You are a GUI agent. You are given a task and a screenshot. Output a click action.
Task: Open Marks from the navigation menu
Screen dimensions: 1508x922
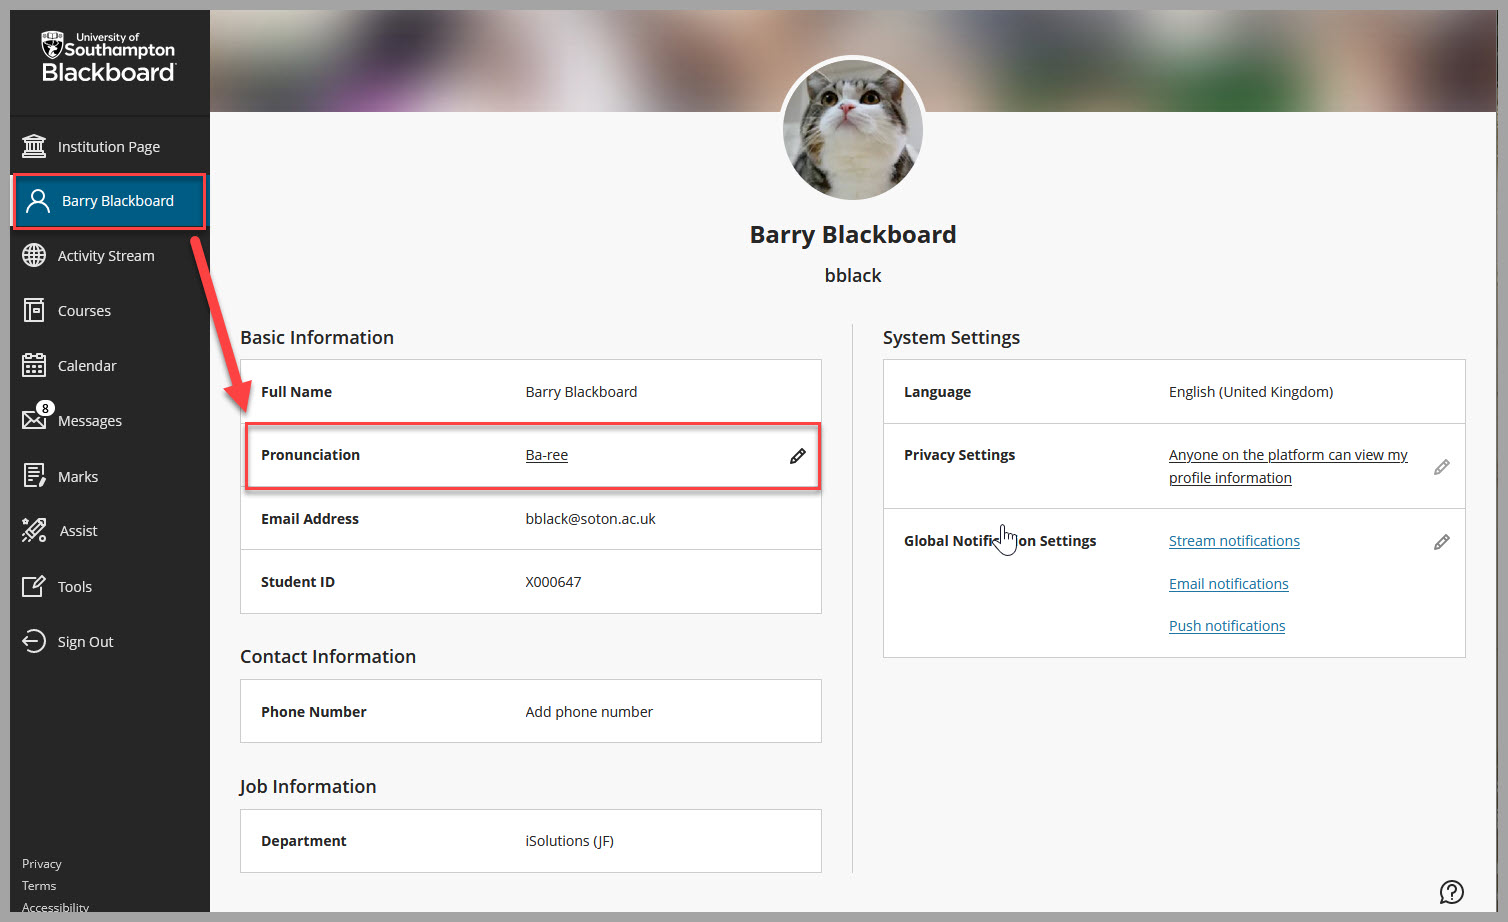(78, 477)
